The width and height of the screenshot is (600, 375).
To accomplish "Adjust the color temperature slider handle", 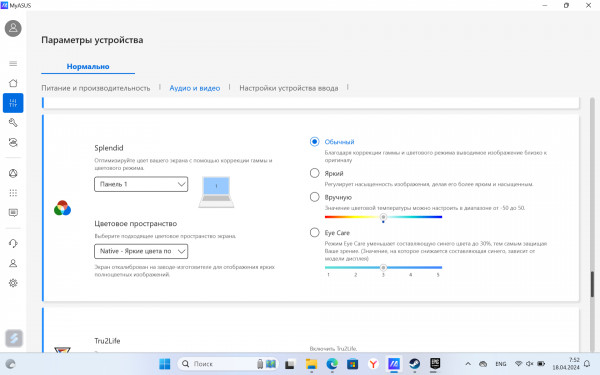I will 383,217.
